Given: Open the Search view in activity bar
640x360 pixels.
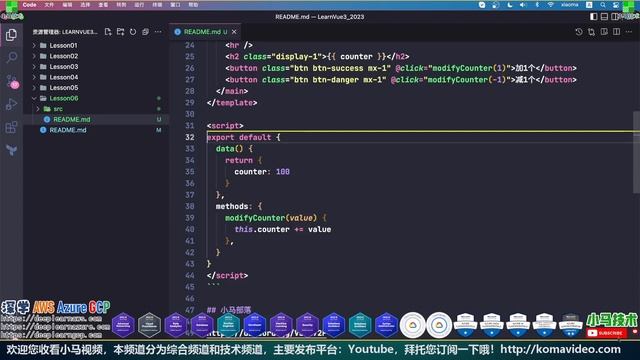Looking at the screenshot, I should coord(11,57).
